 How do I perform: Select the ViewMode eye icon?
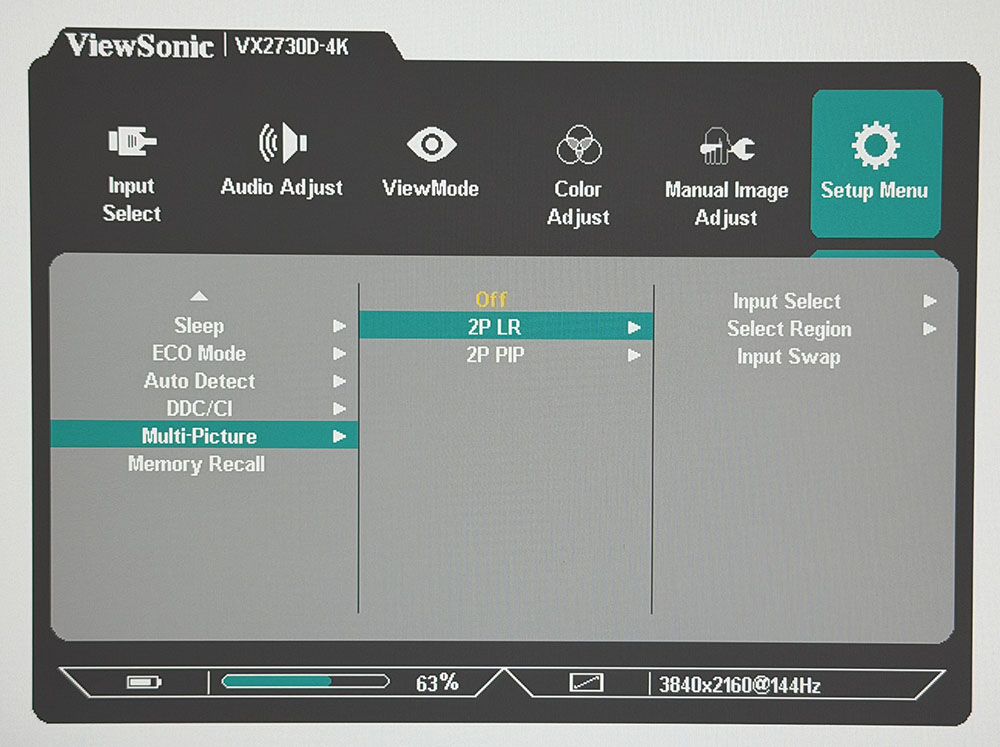pos(432,144)
